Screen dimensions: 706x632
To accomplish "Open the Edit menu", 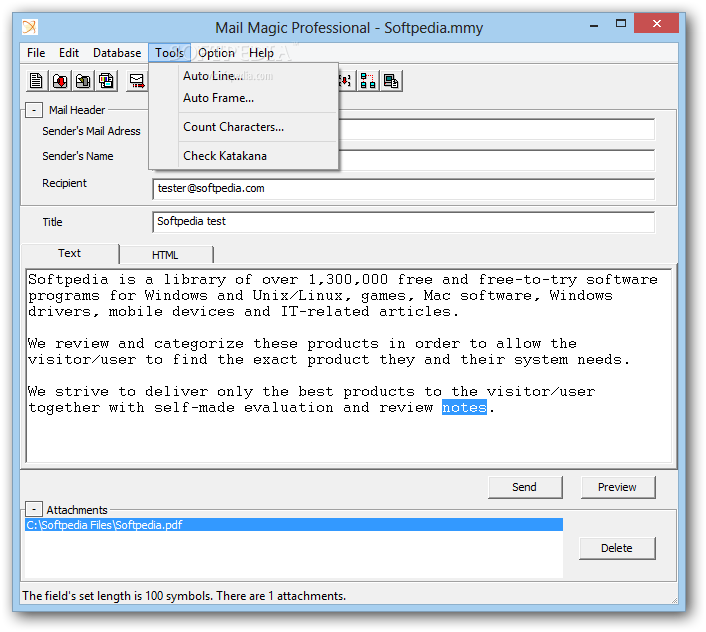I will click(69, 53).
